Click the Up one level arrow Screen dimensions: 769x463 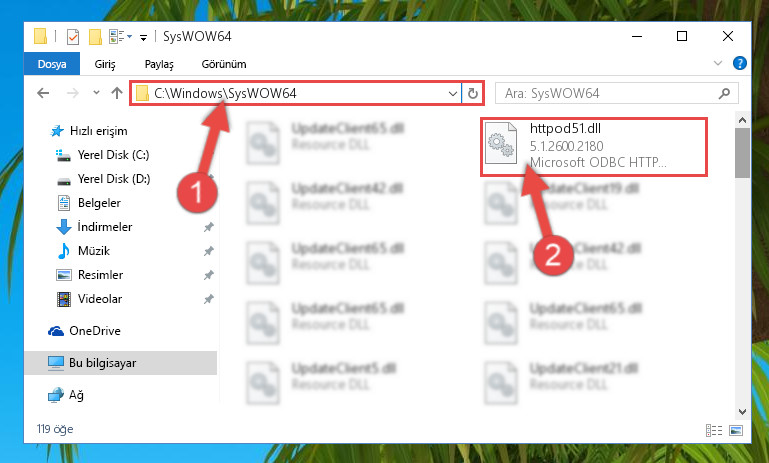coord(117,93)
